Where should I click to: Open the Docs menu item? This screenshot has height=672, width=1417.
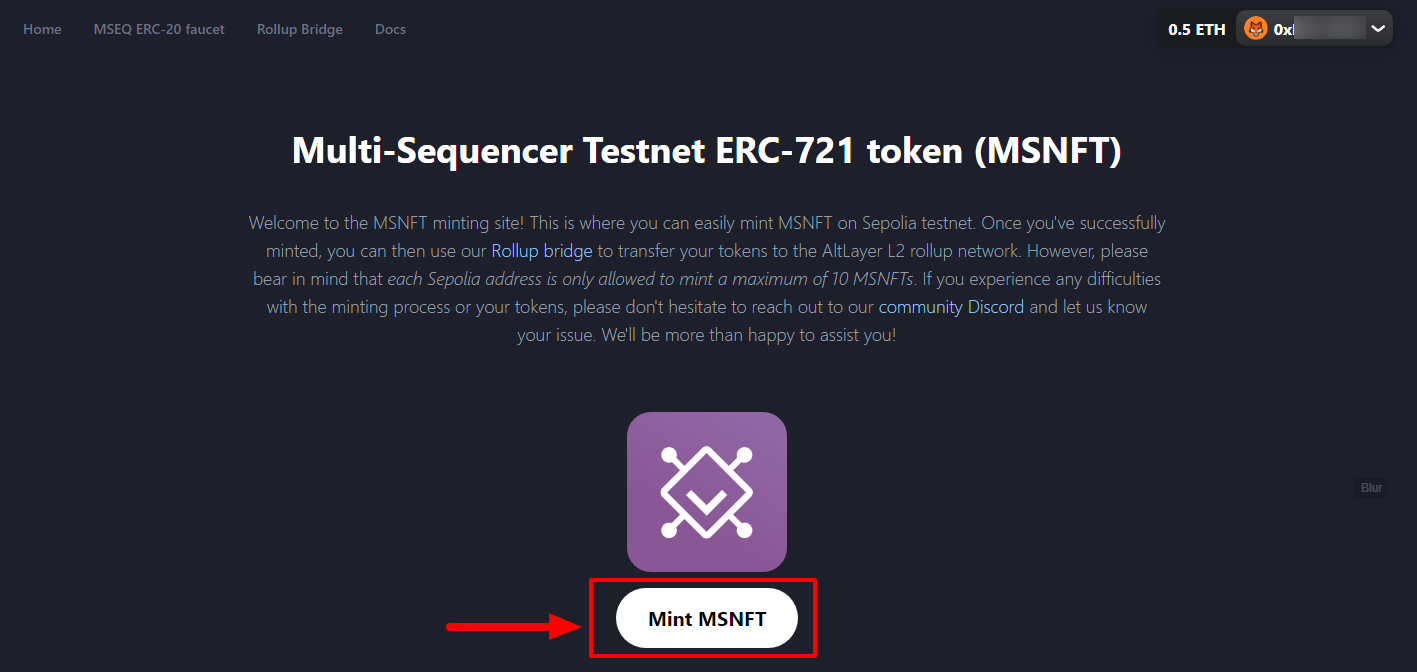point(390,29)
